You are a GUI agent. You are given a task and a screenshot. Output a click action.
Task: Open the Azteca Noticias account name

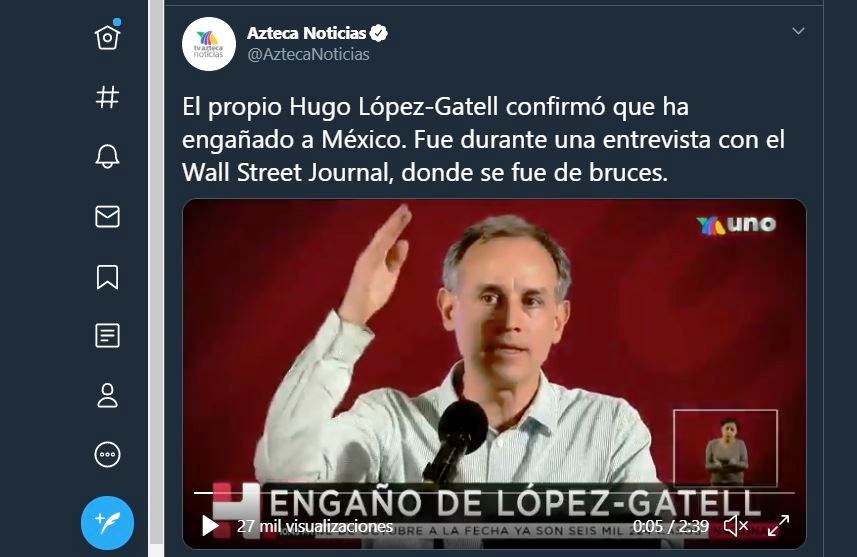(307, 33)
